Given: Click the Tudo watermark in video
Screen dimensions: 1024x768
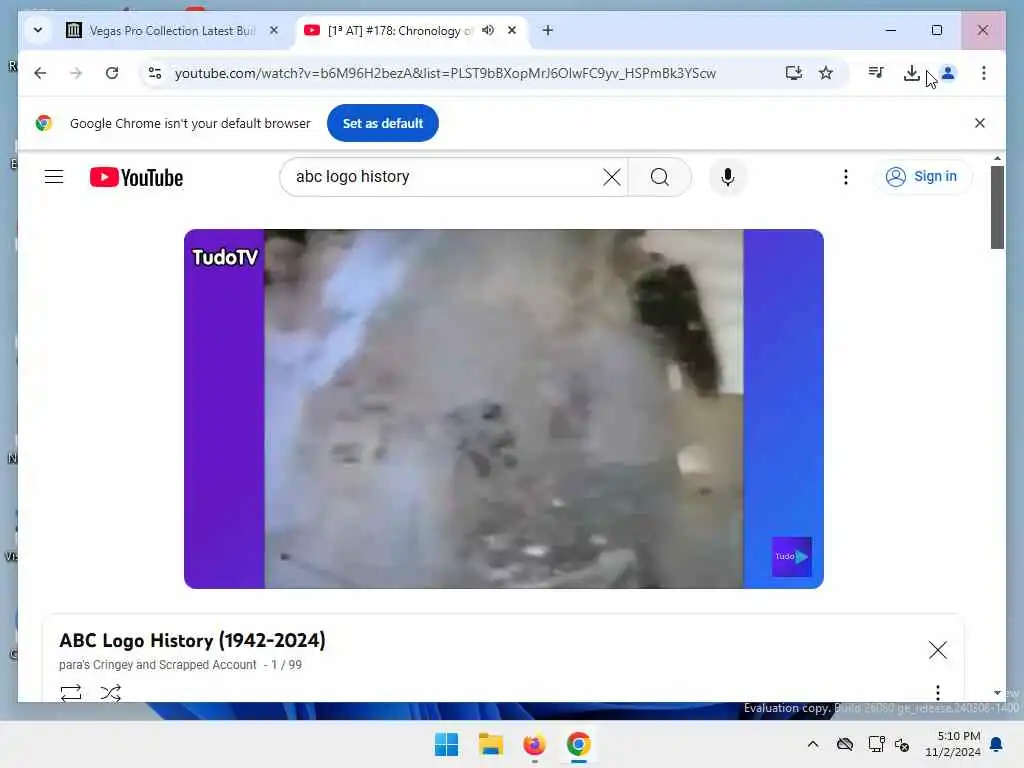Looking at the screenshot, I should coord(792,557).
